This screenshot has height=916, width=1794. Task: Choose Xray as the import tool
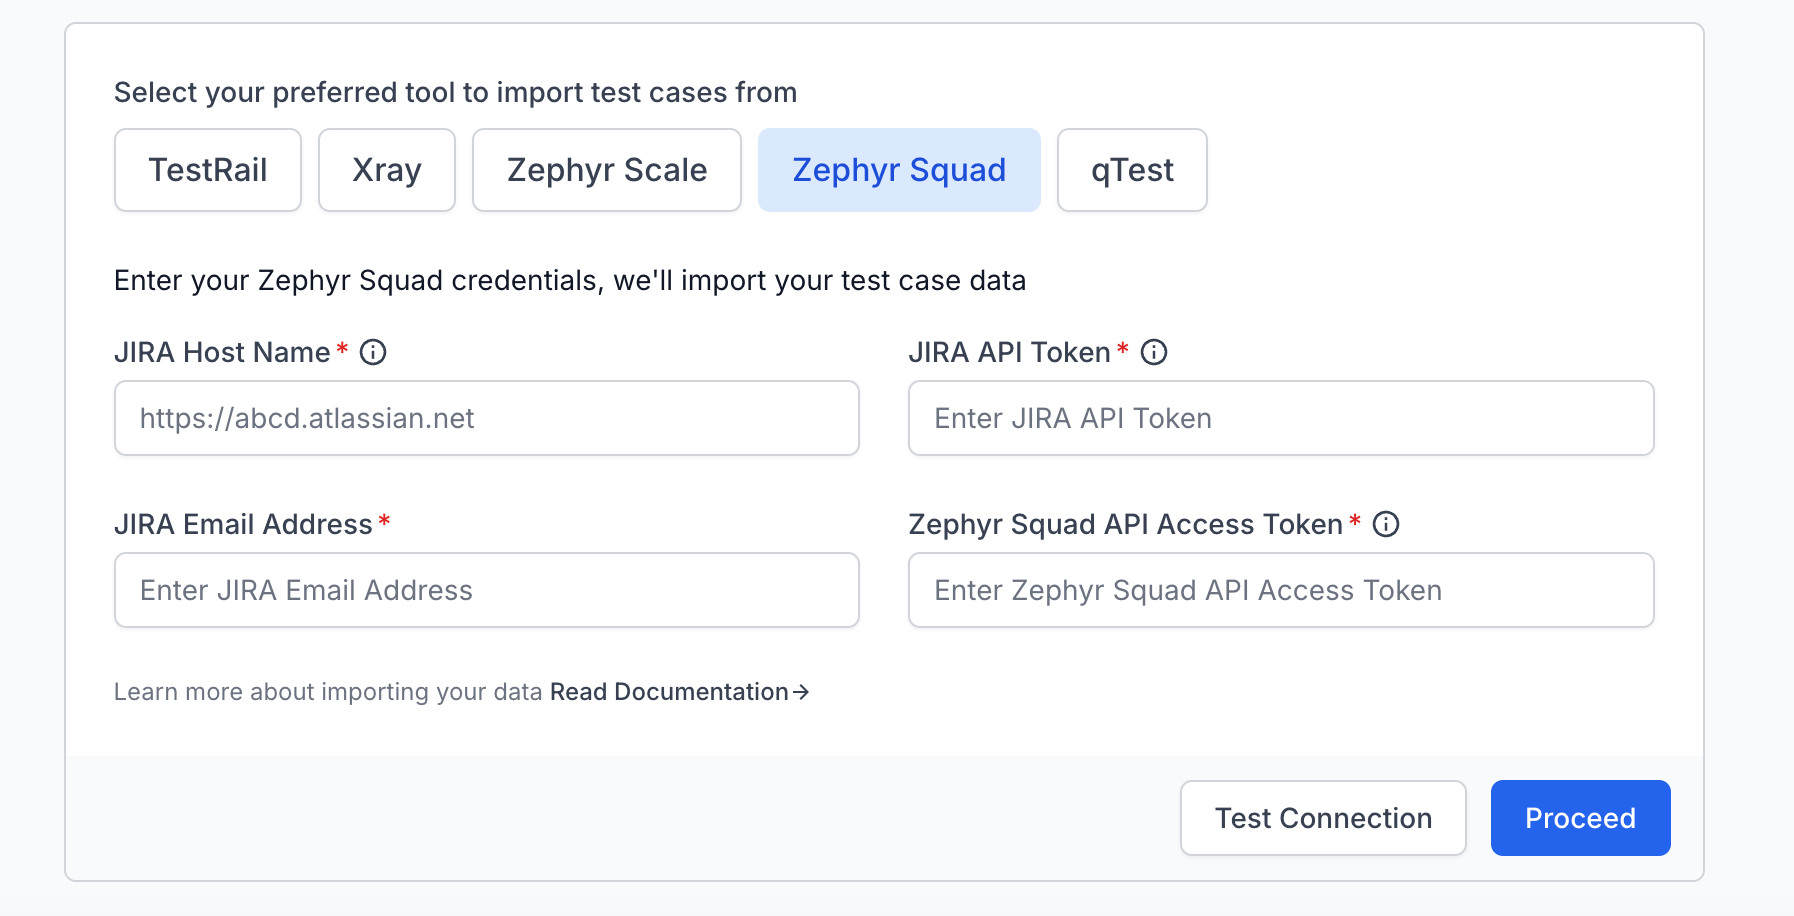[387, 170]
